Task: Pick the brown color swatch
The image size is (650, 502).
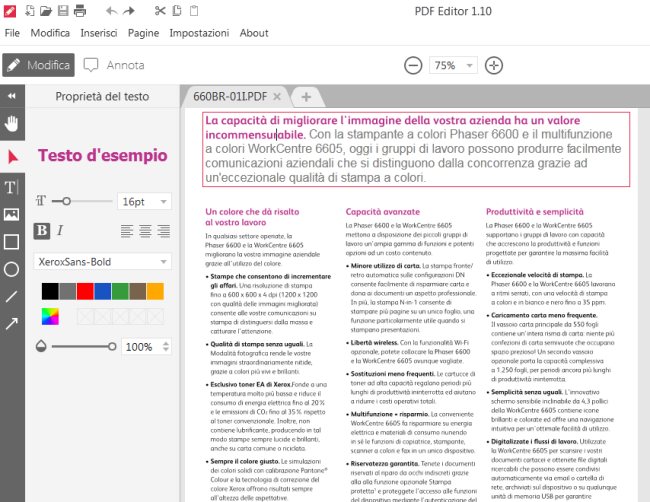Action: (x=137, y=291)
